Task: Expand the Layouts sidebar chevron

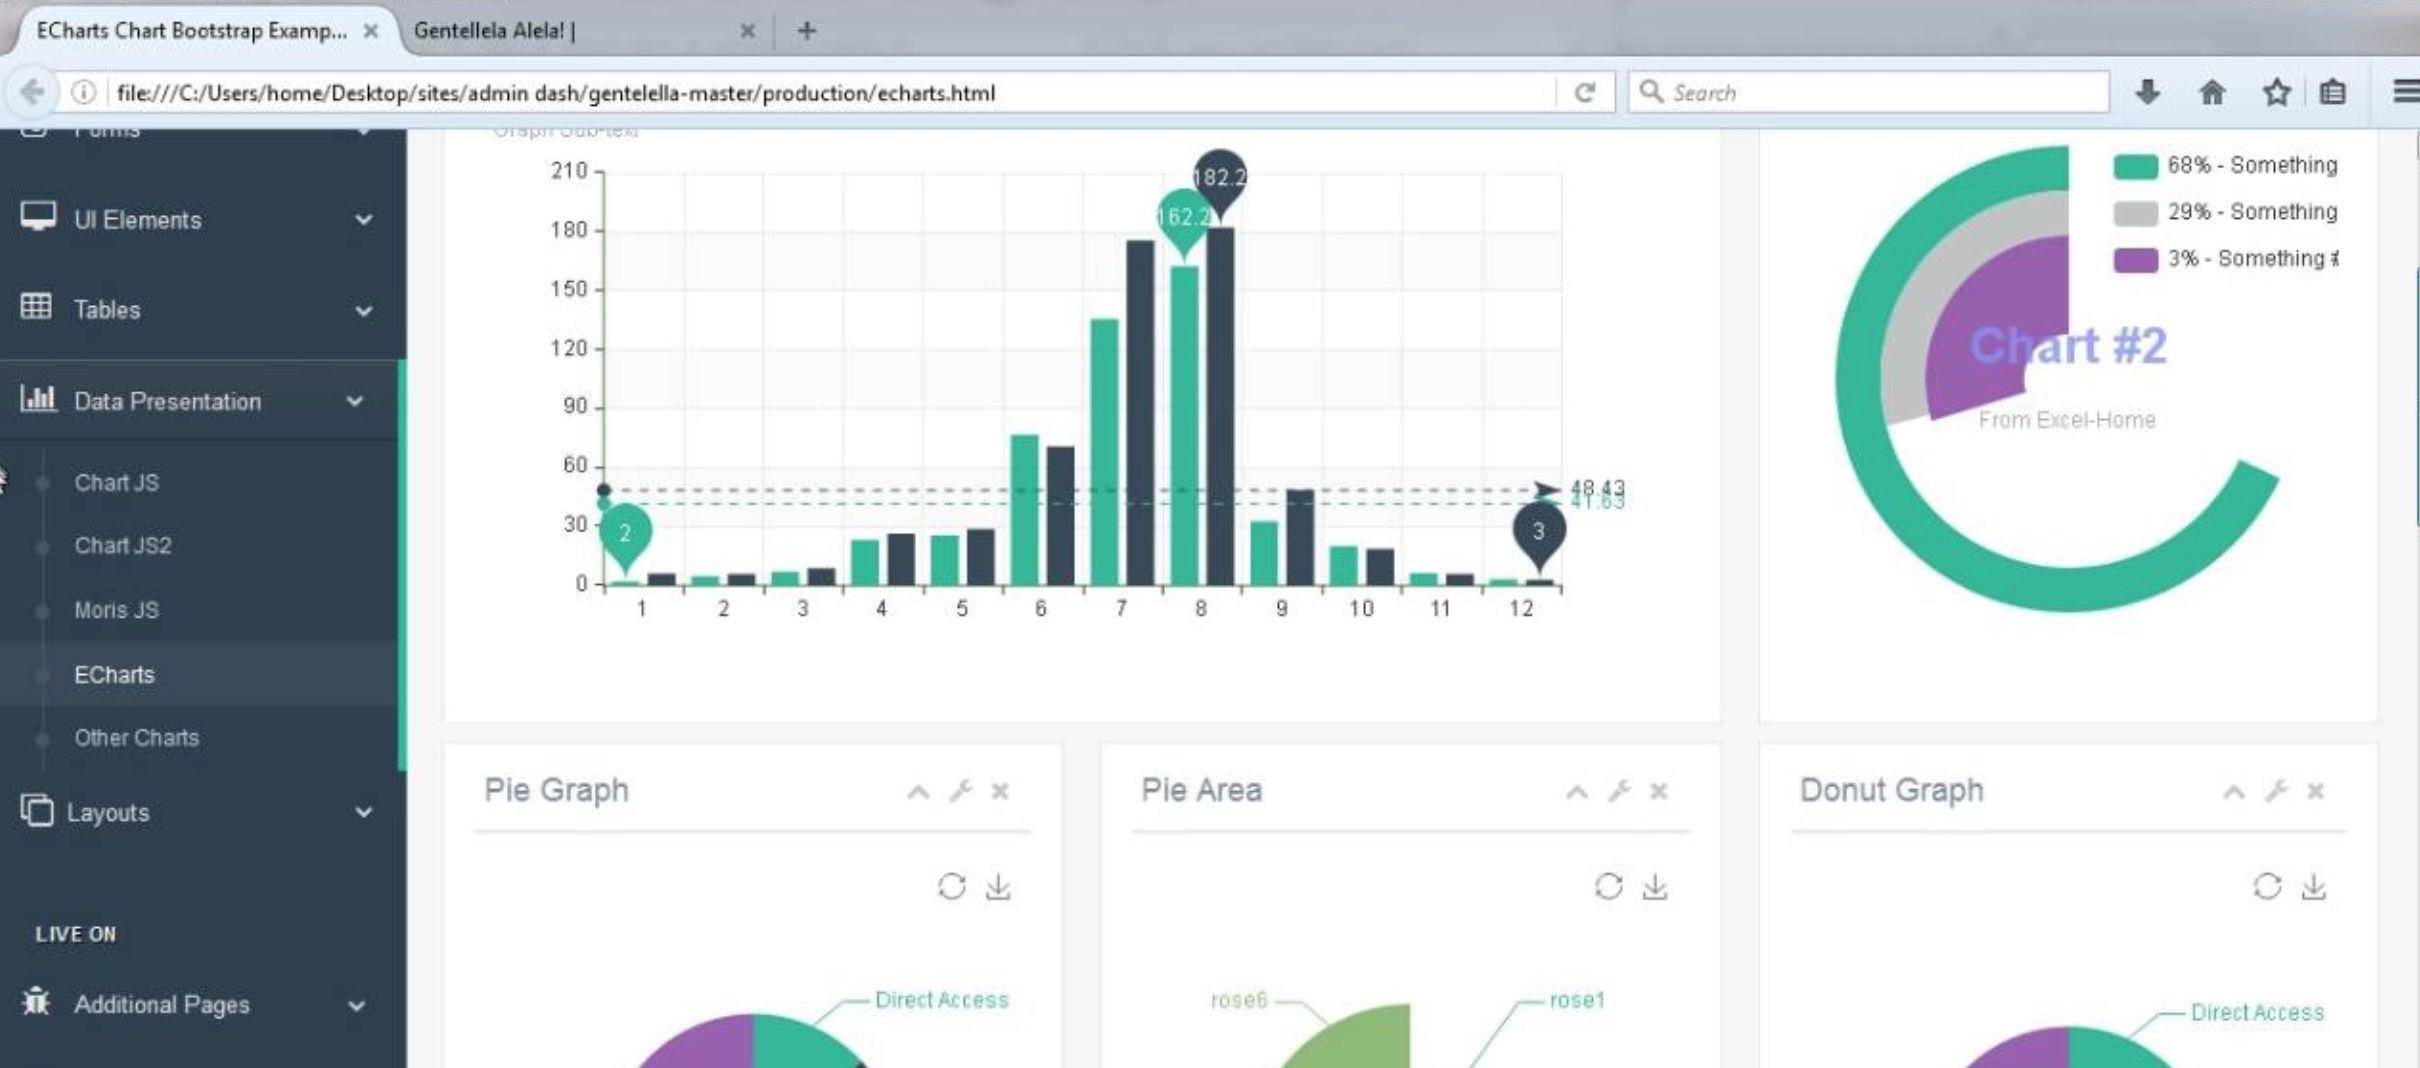Action: point(364,812)
